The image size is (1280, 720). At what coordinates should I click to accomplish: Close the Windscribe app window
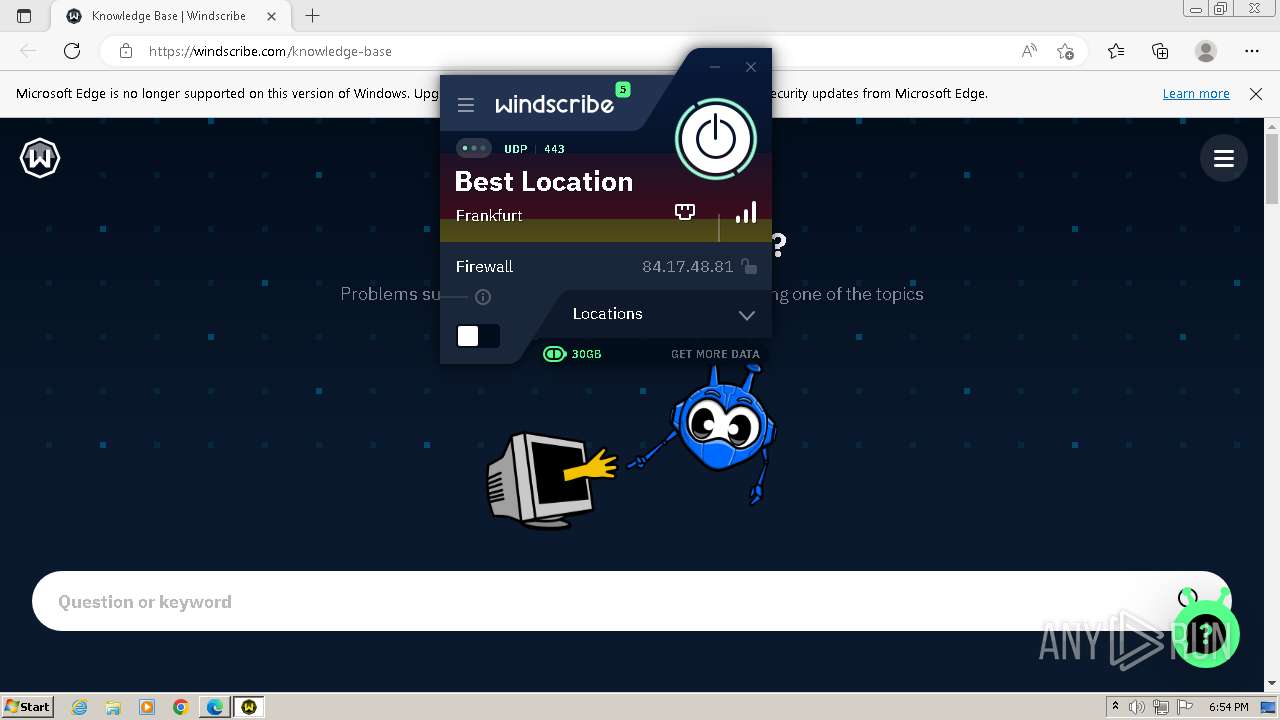[751, 67]
